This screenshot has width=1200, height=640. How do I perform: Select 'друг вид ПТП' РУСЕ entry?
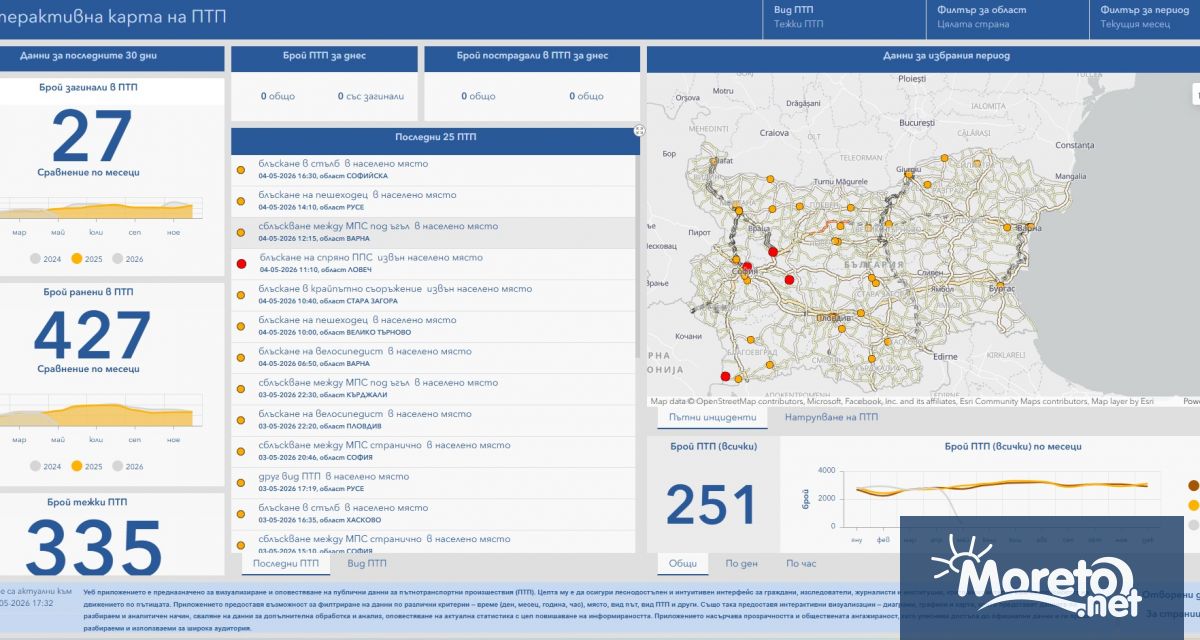pyautogui.click(x=433, y=482)
